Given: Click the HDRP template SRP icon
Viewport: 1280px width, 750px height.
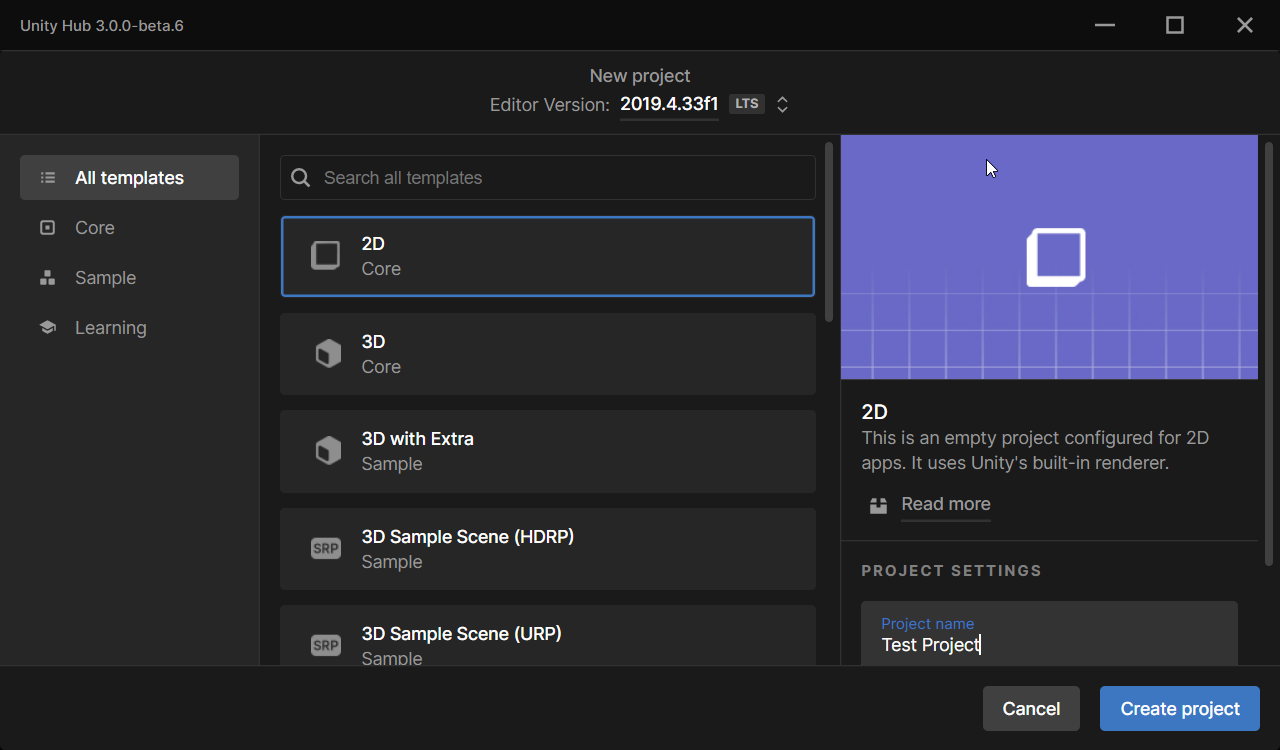Looking at the screenshot, I should click(326, 549).
